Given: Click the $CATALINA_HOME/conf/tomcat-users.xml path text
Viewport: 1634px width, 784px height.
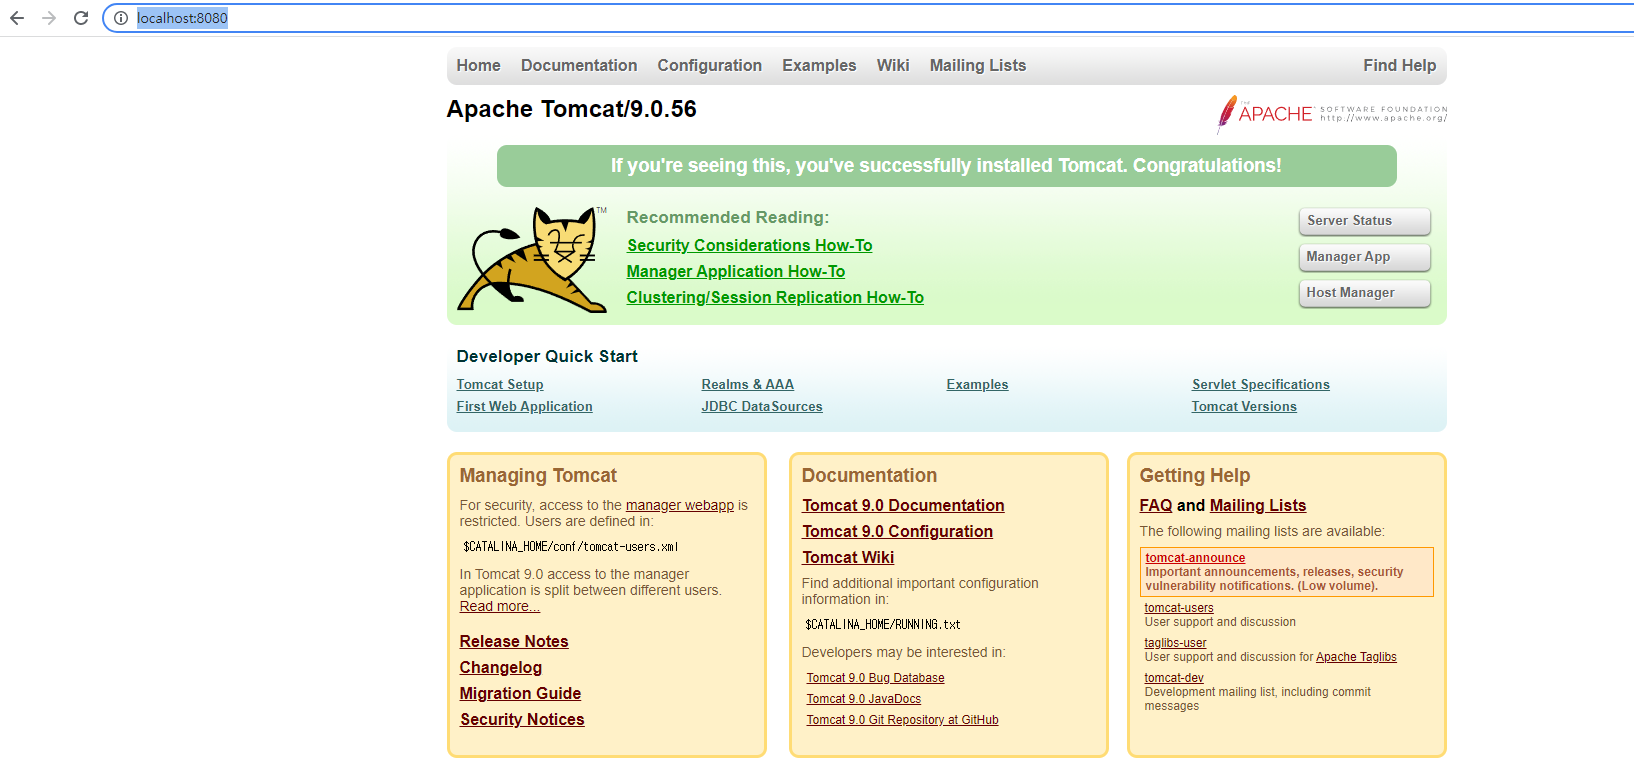Looking at the screenshot, I should click(x=571, y=547).
